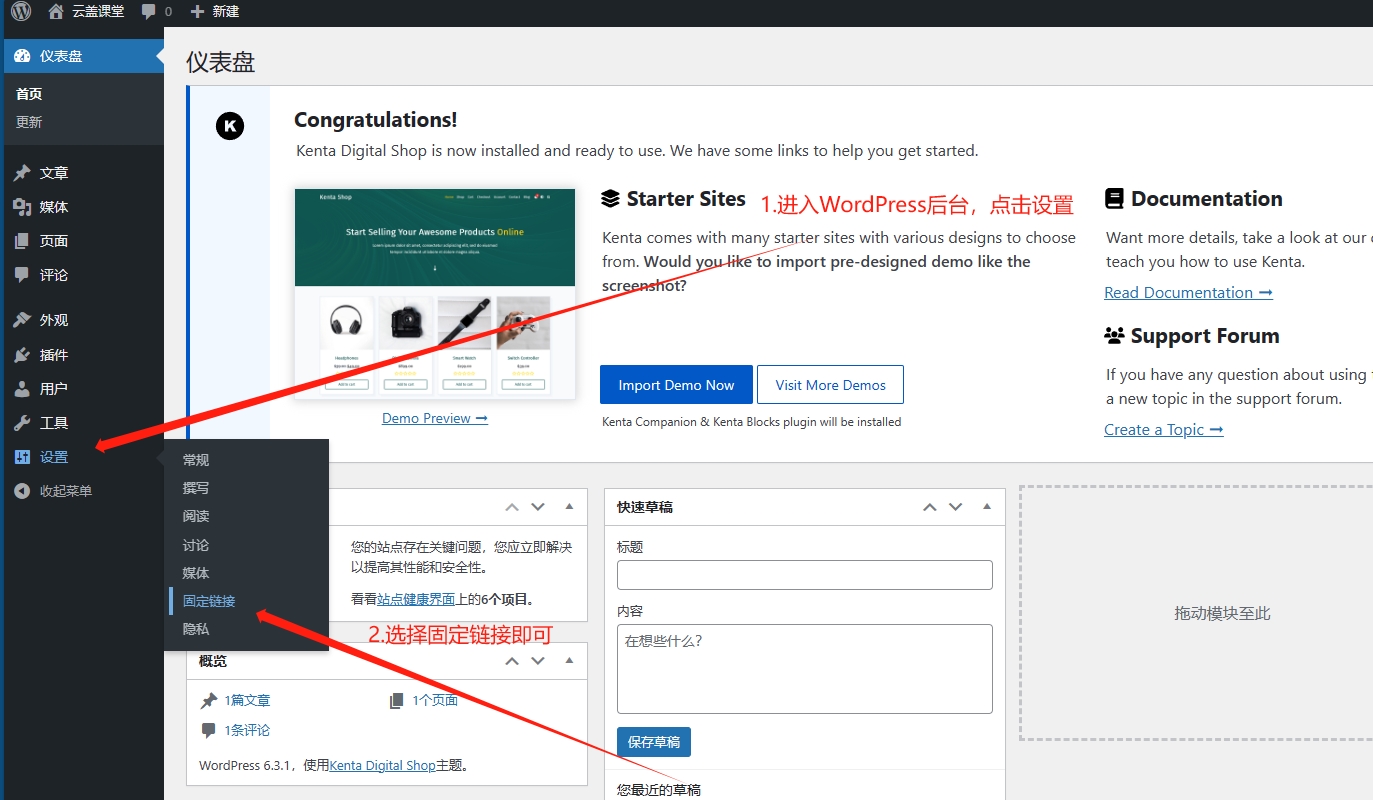Focus the 标题 input field
This screenshot has width=1373, height=800.
[805, 575]
